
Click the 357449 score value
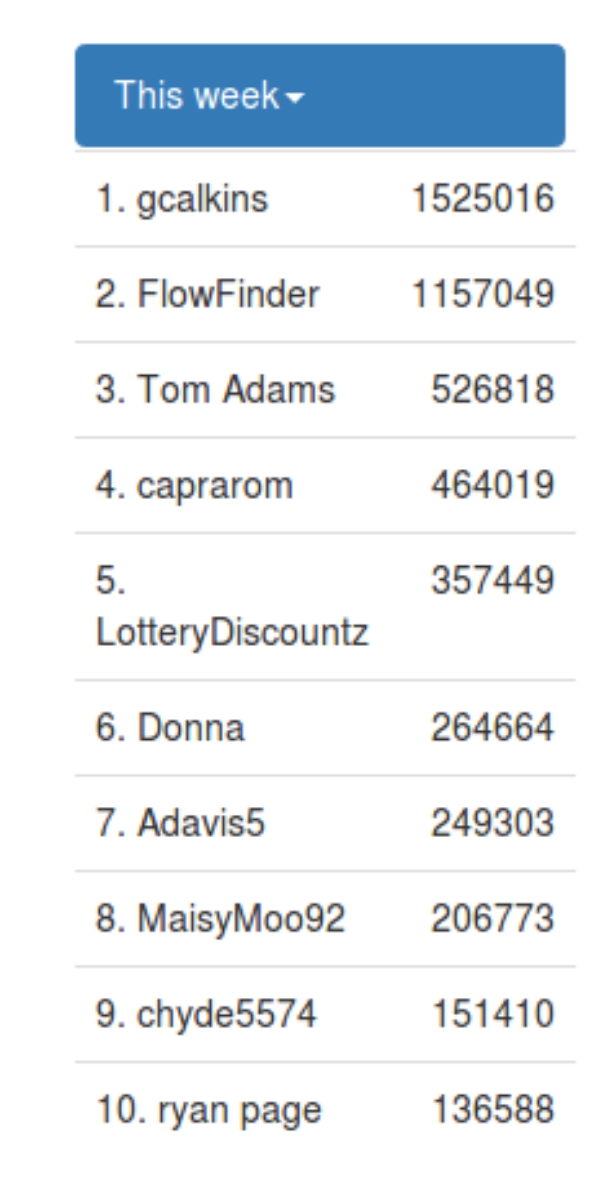click(x=493, y=580)
